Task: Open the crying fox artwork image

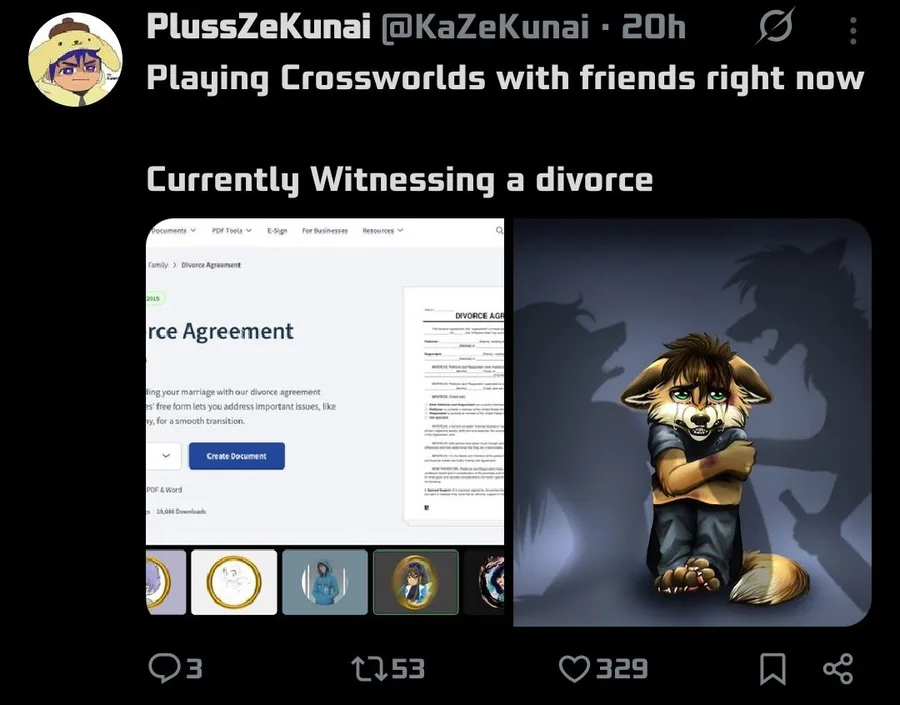Action: pos(692,422)
